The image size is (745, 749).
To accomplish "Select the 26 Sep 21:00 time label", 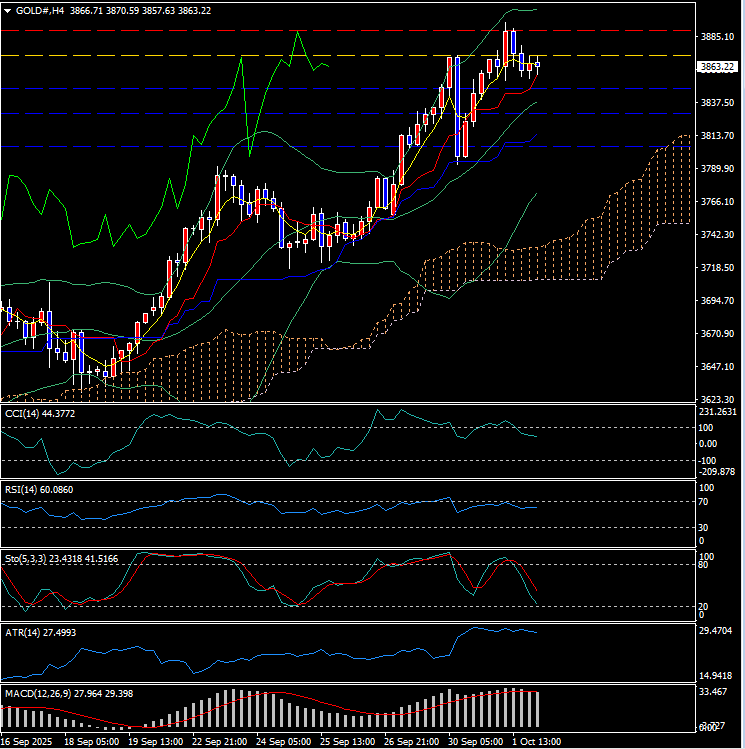I will (411, 742).
